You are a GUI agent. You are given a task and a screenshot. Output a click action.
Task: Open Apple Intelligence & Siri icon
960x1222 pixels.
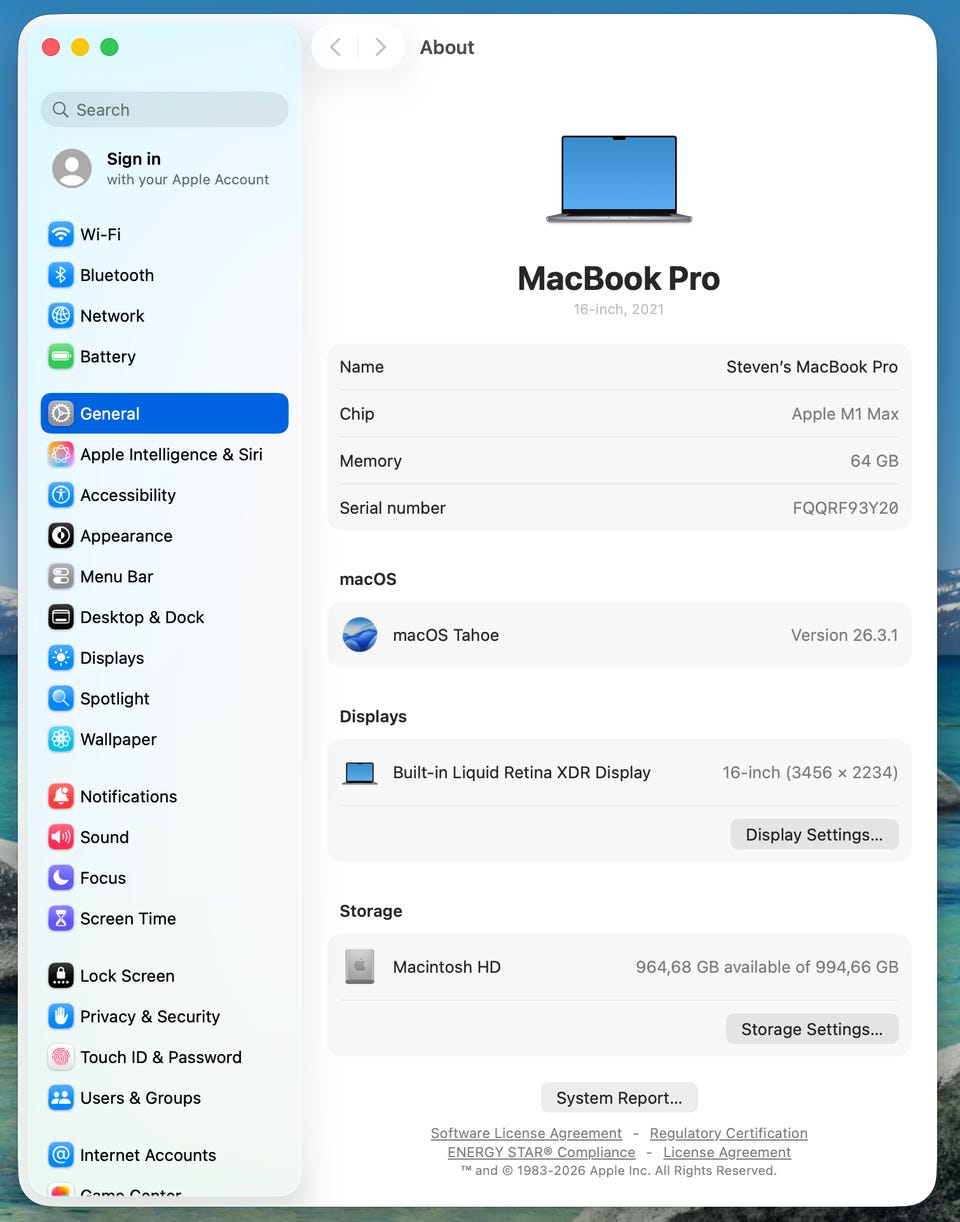pos(61,455)
